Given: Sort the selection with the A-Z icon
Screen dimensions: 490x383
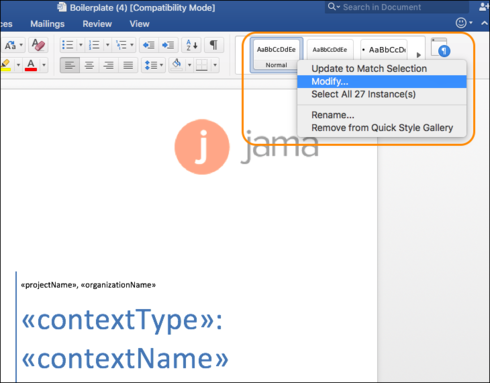Looking at the screenshot, I should [x=192, y=45].
